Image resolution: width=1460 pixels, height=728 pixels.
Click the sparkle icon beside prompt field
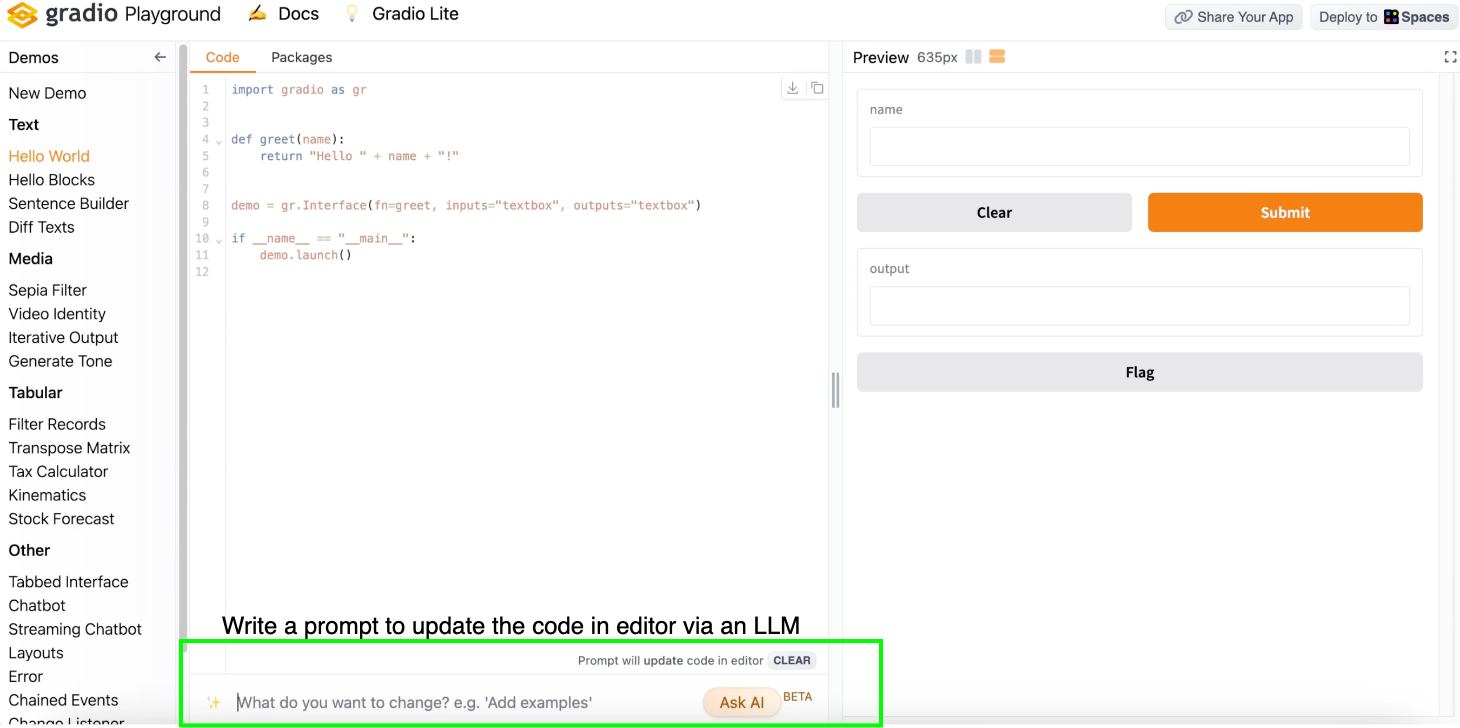pyautogui.click(x=213, y=702)
